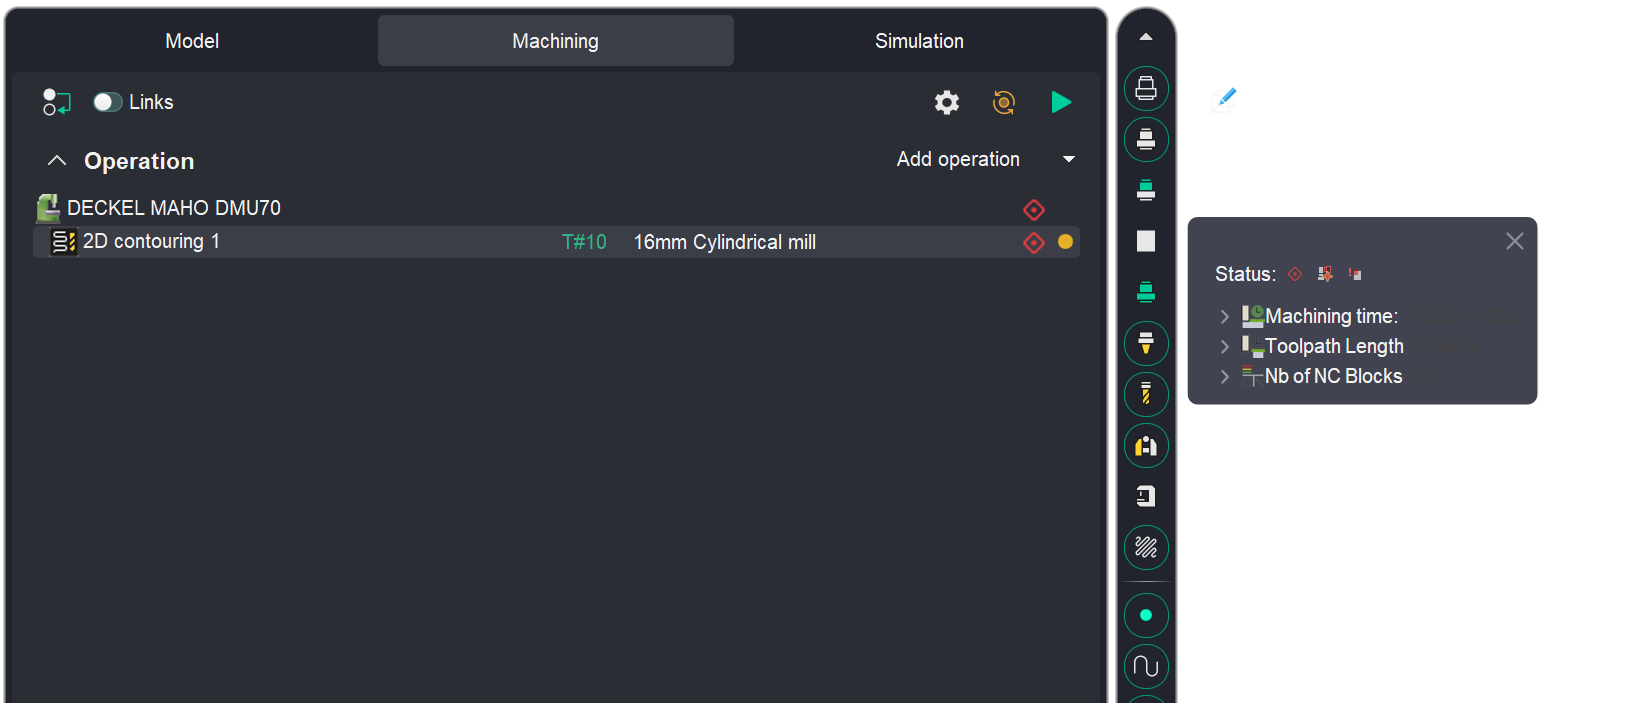
Task: Click the operation order icon left of Links
Action: (56, 102)
